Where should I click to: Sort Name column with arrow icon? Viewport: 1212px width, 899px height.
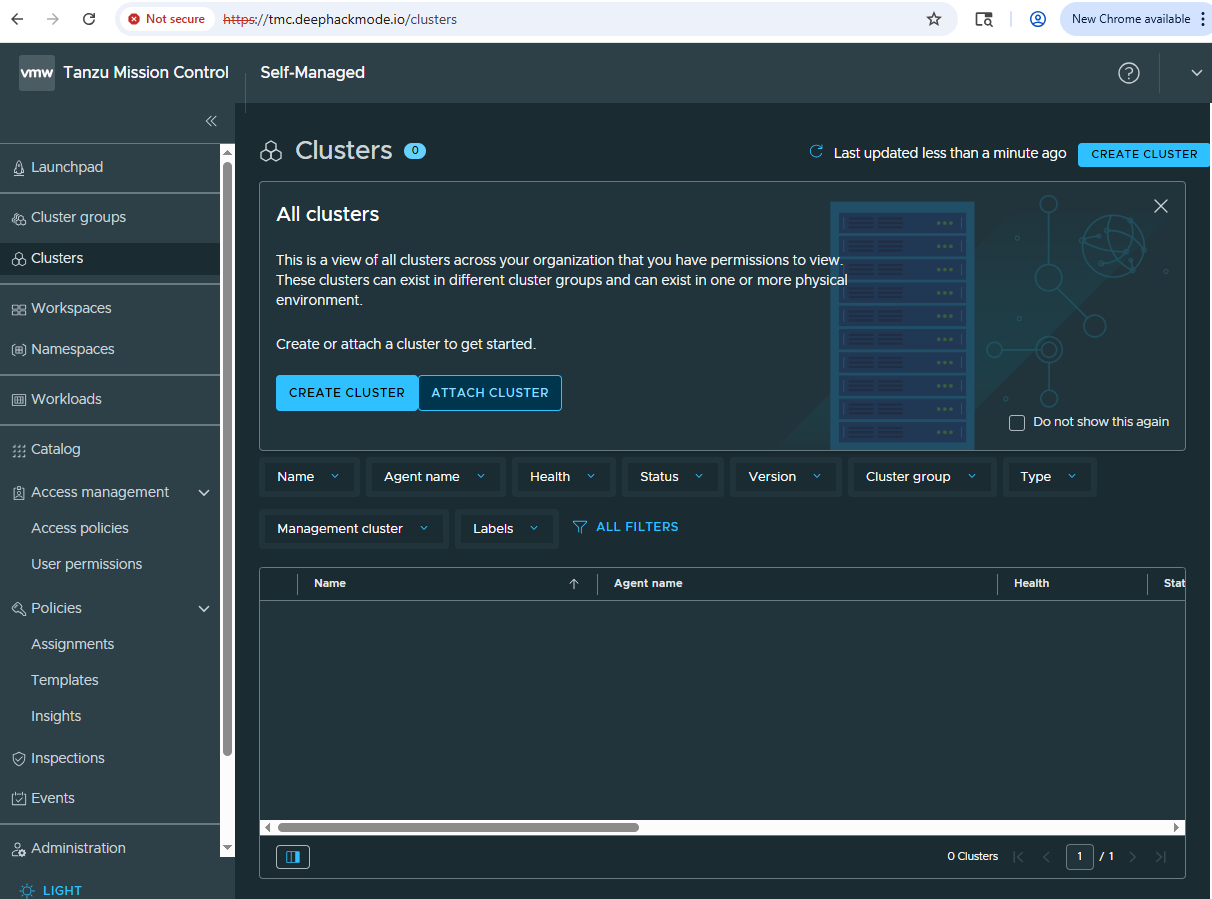click(574, 584)
